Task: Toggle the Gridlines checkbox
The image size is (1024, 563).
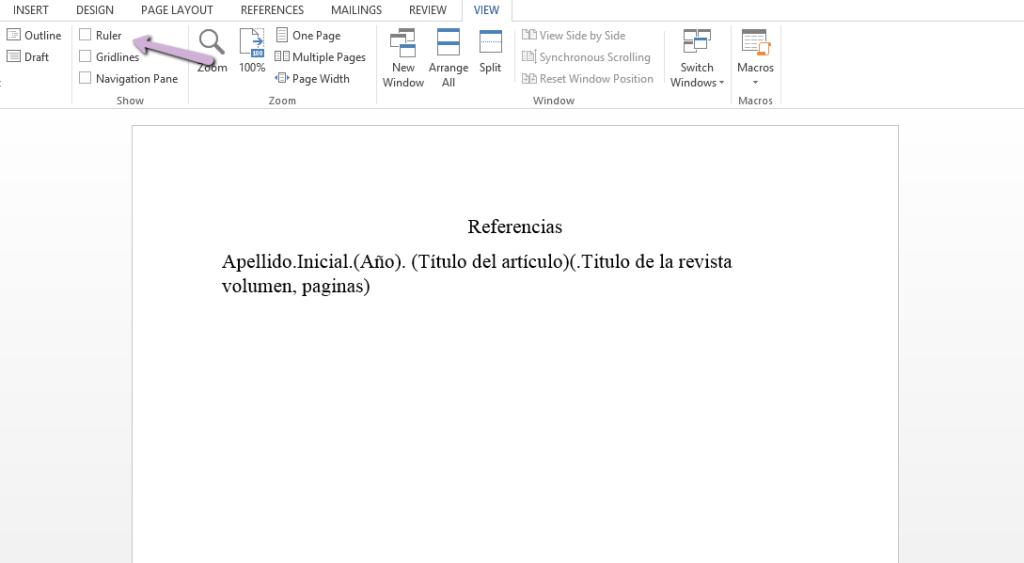Action: click(x=86, y=57)
